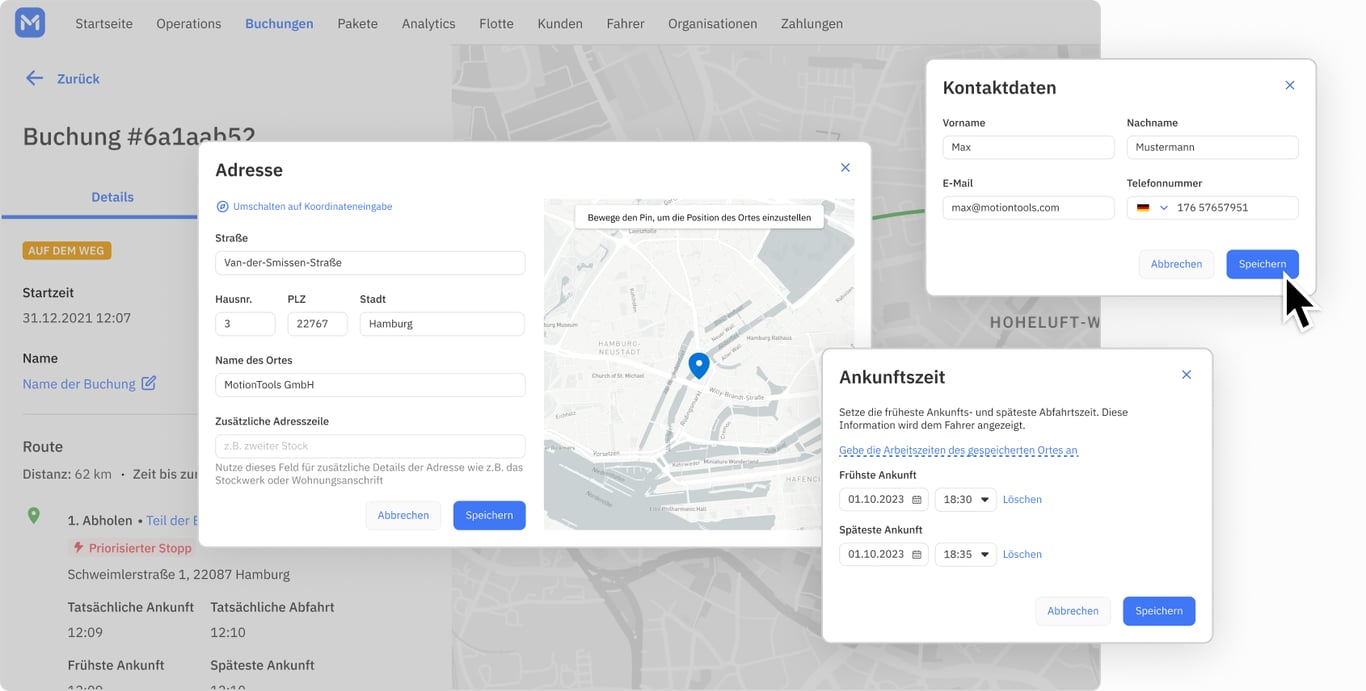Click Abbrechen in the Kontaktdaten dialog
Viewport: 1366px width, 691px height.
[x=1176, y=264]
